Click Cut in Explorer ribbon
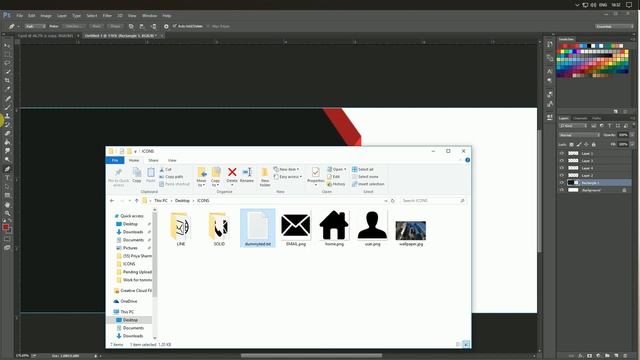Image resolution: width=640 pixels, height=360 pixels. [165, 169]
